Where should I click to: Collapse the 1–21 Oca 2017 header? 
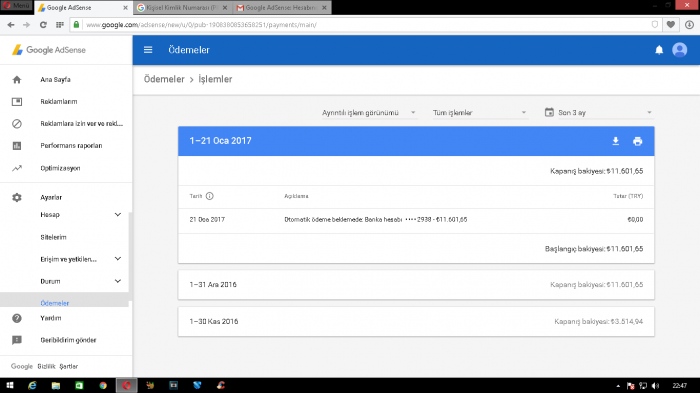coord(416,141)
